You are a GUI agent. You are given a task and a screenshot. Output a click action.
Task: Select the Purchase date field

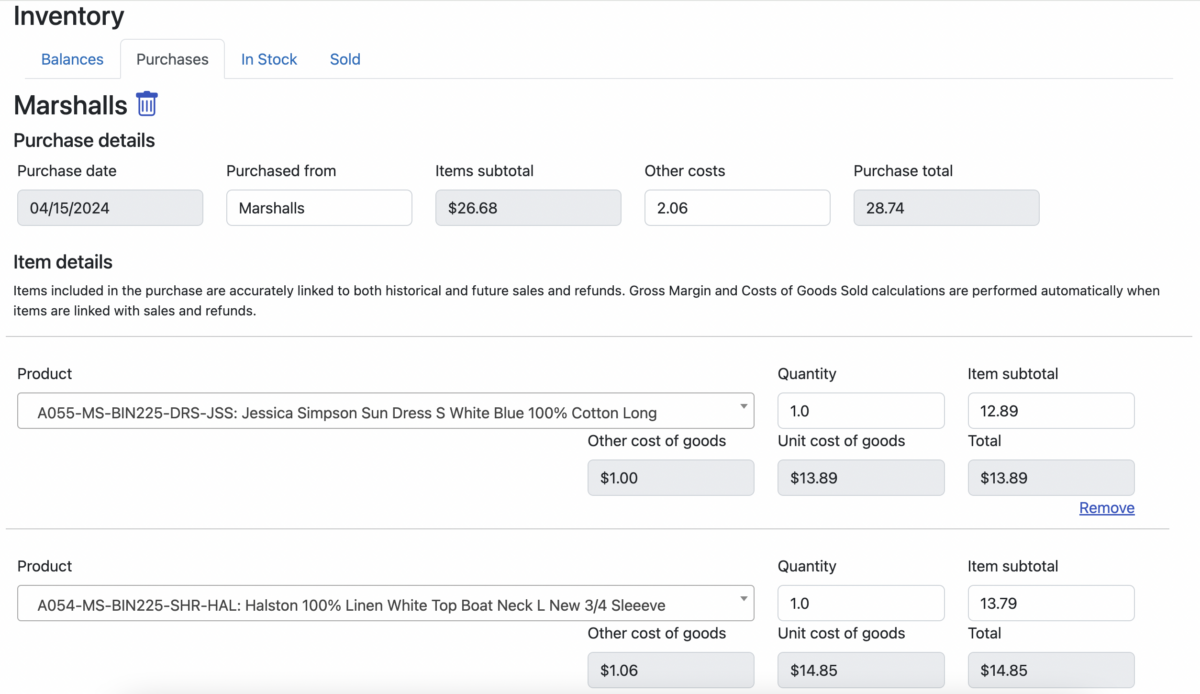tap(110, 207)
